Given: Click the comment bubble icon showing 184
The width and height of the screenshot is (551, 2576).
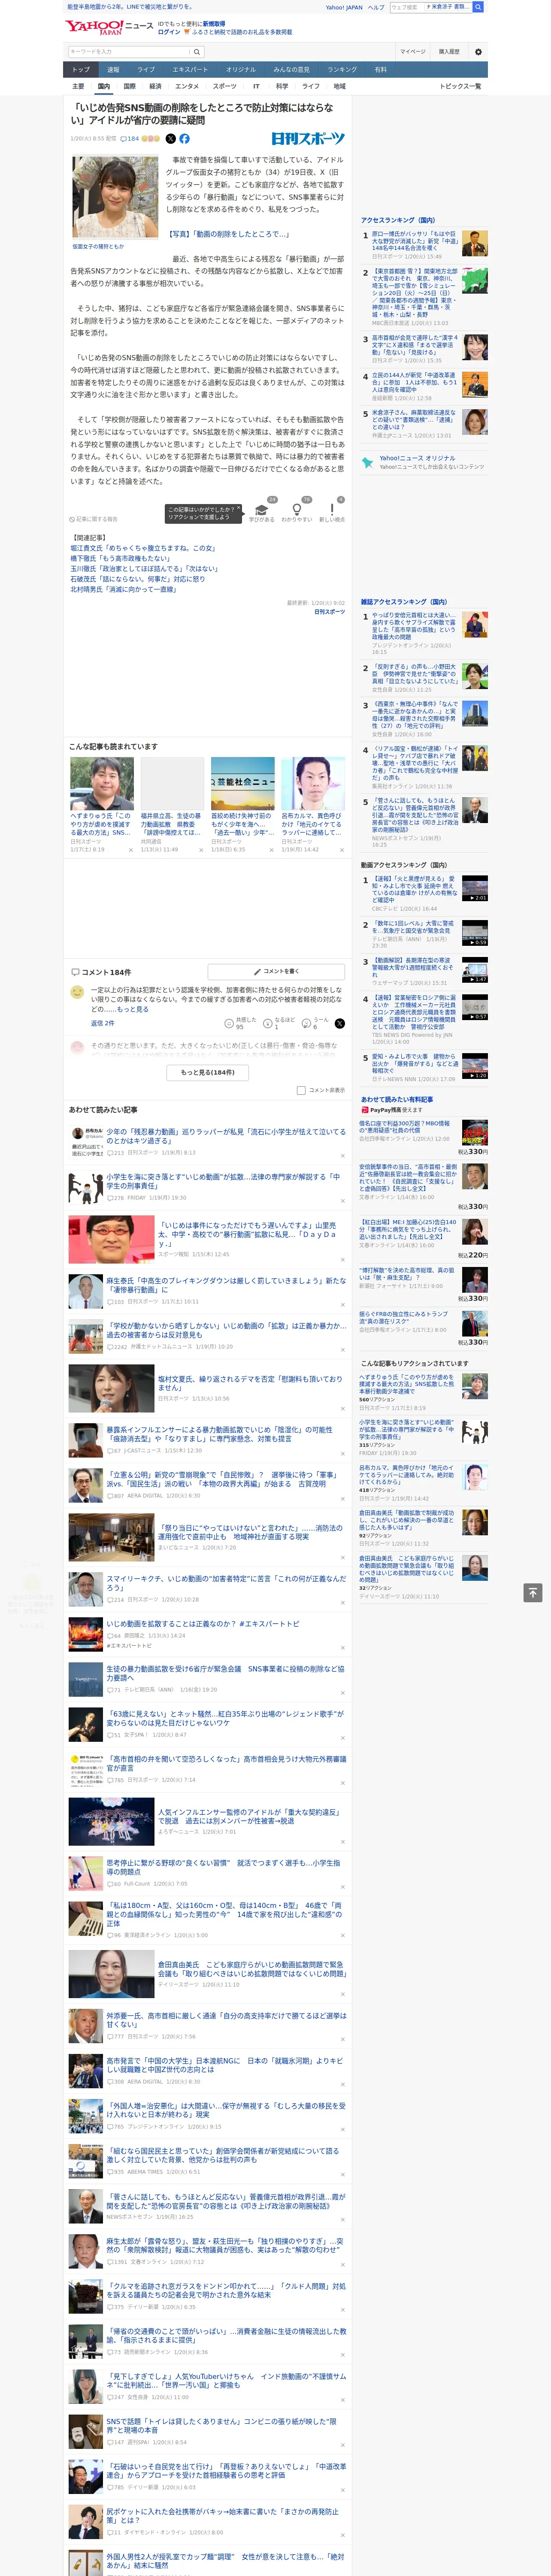Looking at the screenshot, I should tap(124, 139).
